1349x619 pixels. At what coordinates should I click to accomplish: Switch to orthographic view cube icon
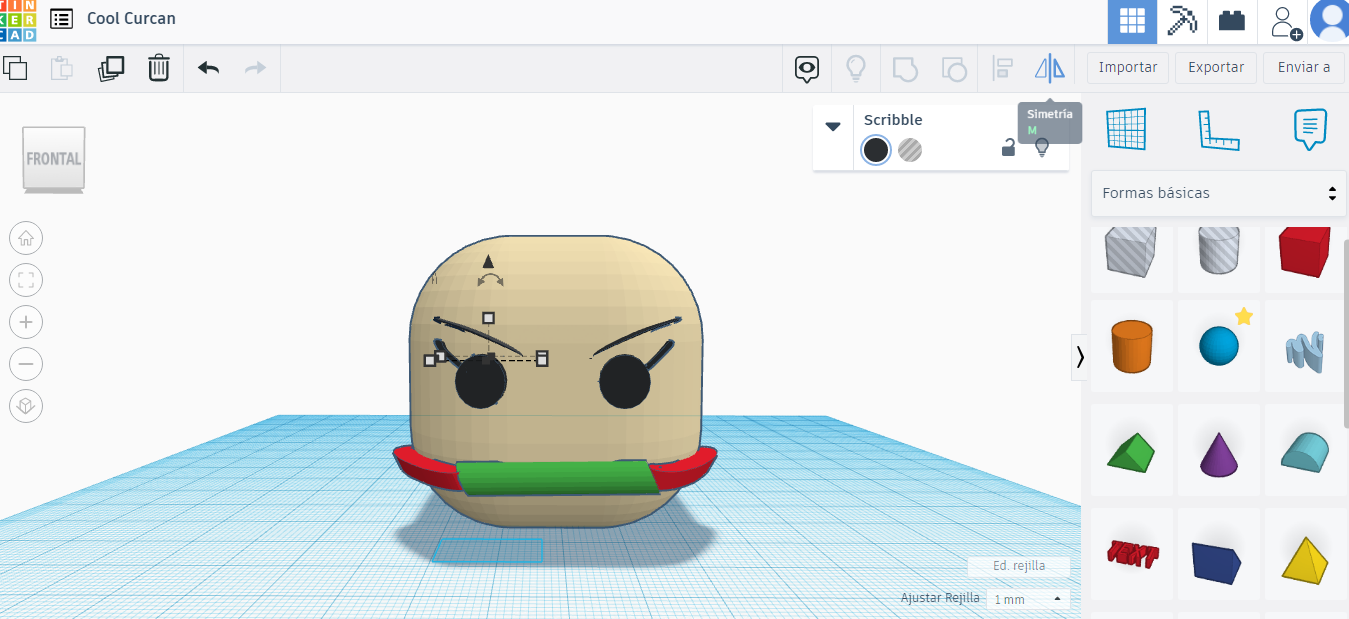tap(26, 406)
